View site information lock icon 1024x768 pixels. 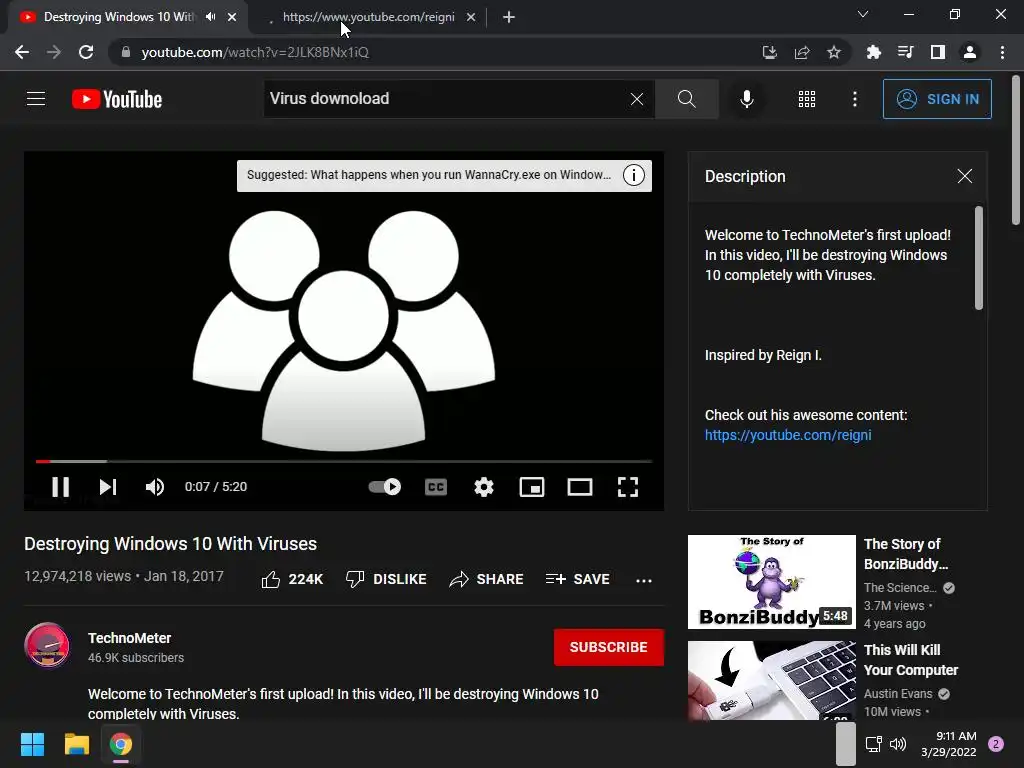click(126, 52)
